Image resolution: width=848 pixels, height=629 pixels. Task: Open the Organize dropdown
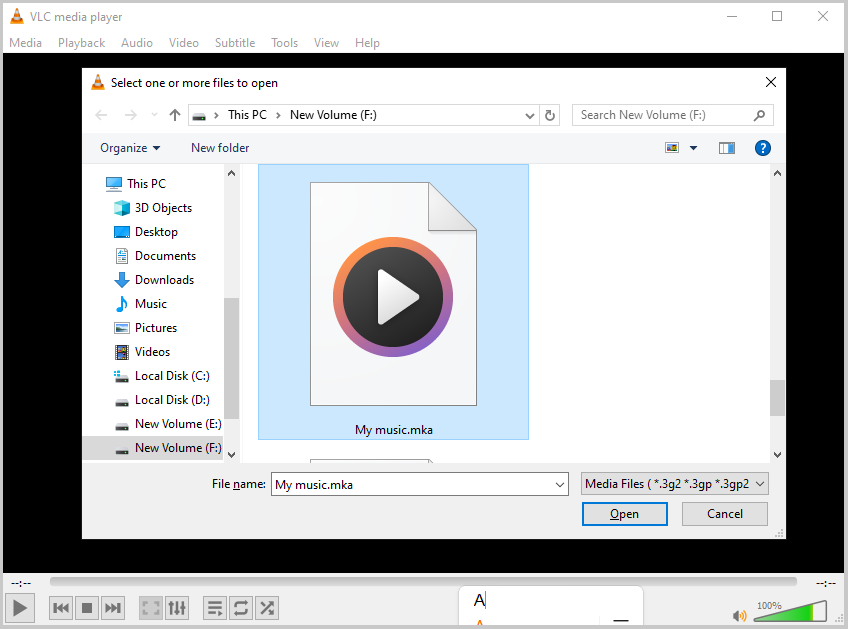tap(130, 148)
